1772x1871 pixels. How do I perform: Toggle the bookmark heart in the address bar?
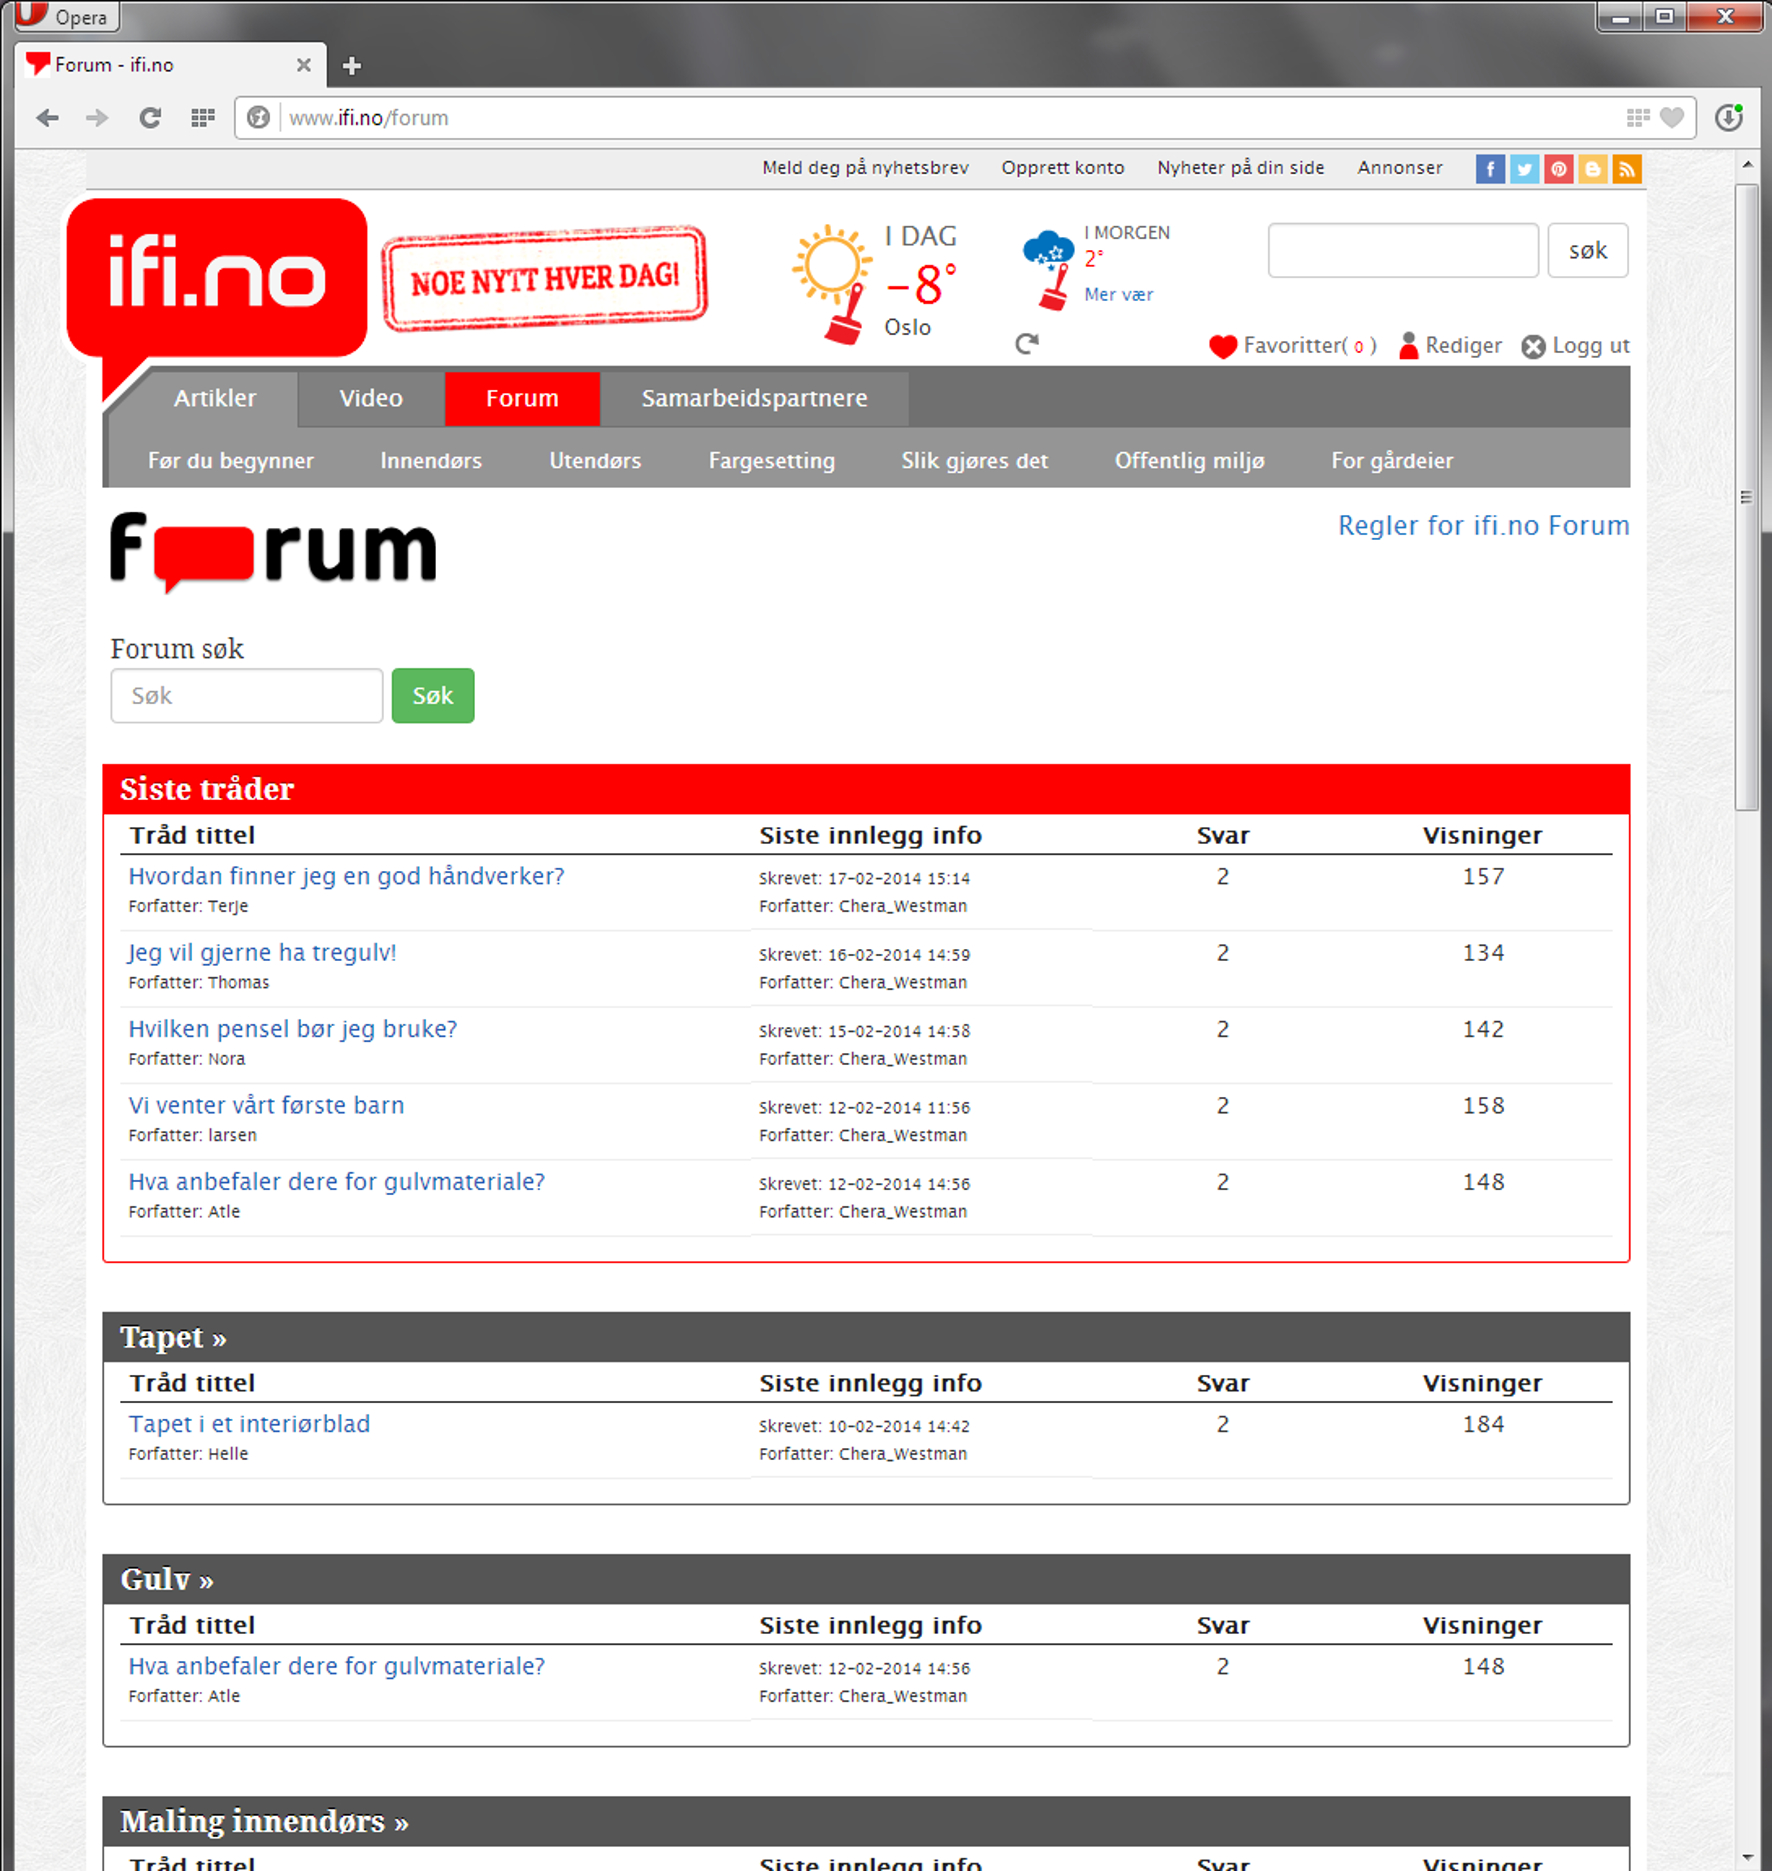point(1670,117)
